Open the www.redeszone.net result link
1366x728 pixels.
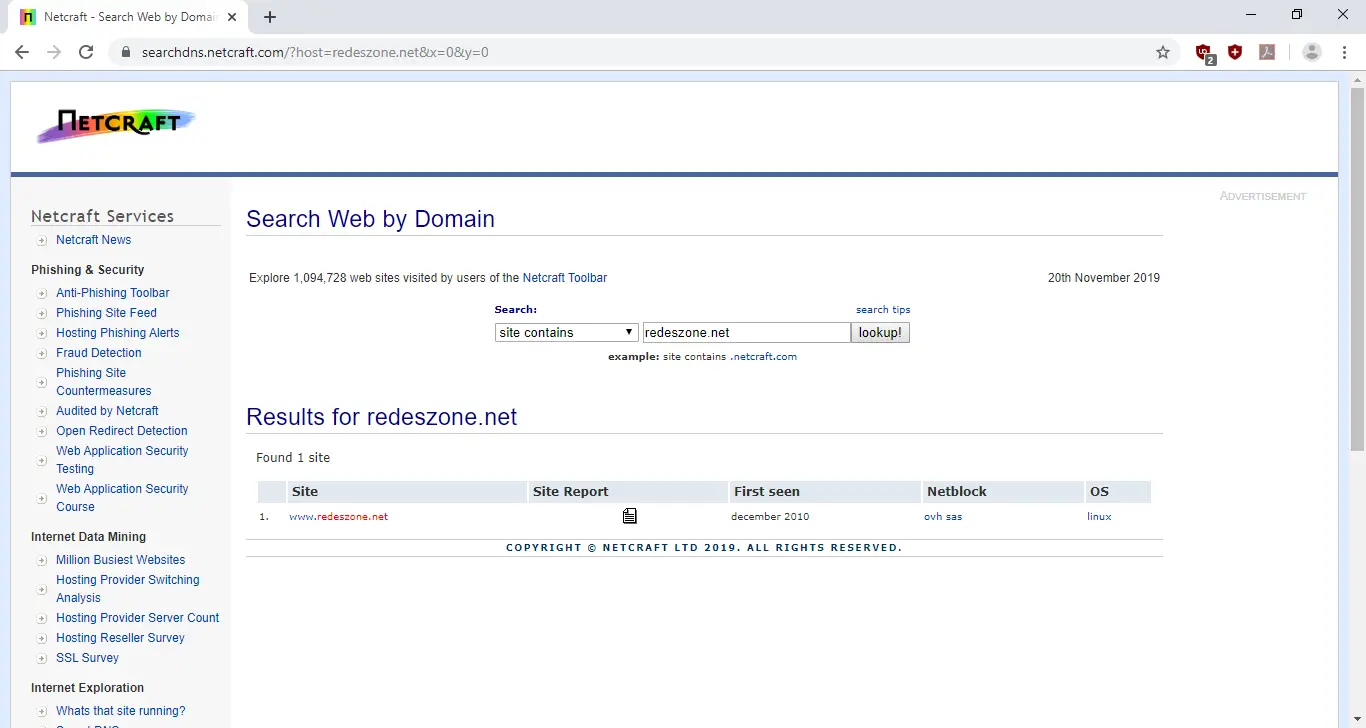coord(338,517)
